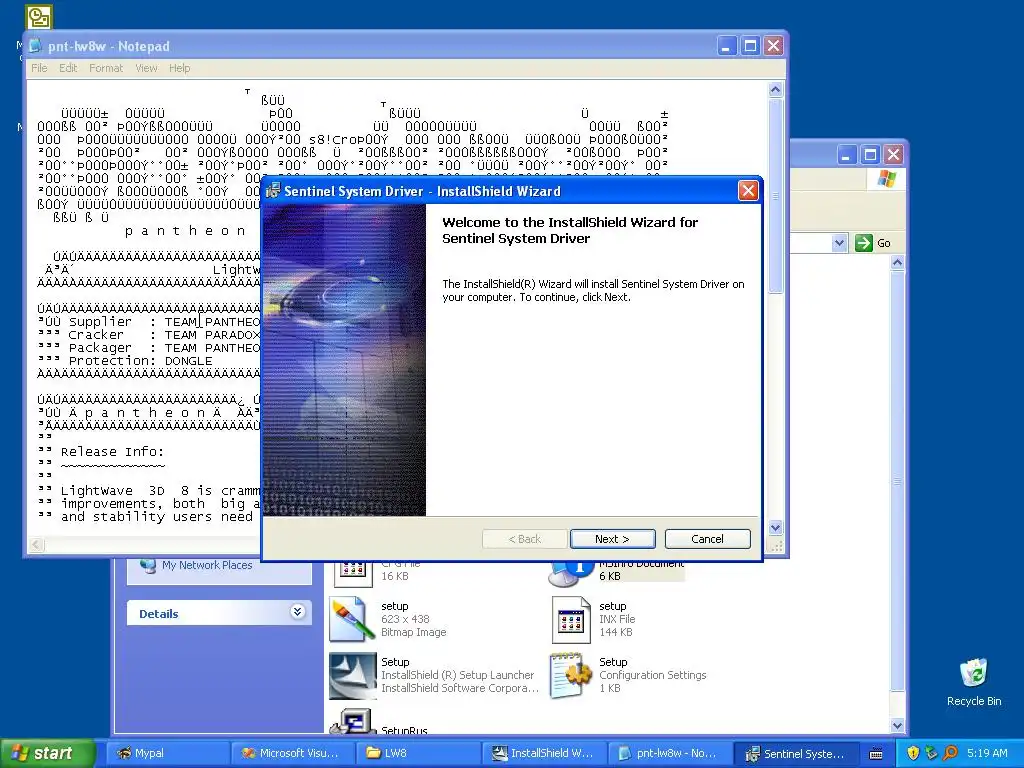This screenshot has height=768, width=1024.
Task: Click Explorer's vertical scrollbar up arrow
Action: [x=897, y=263]
